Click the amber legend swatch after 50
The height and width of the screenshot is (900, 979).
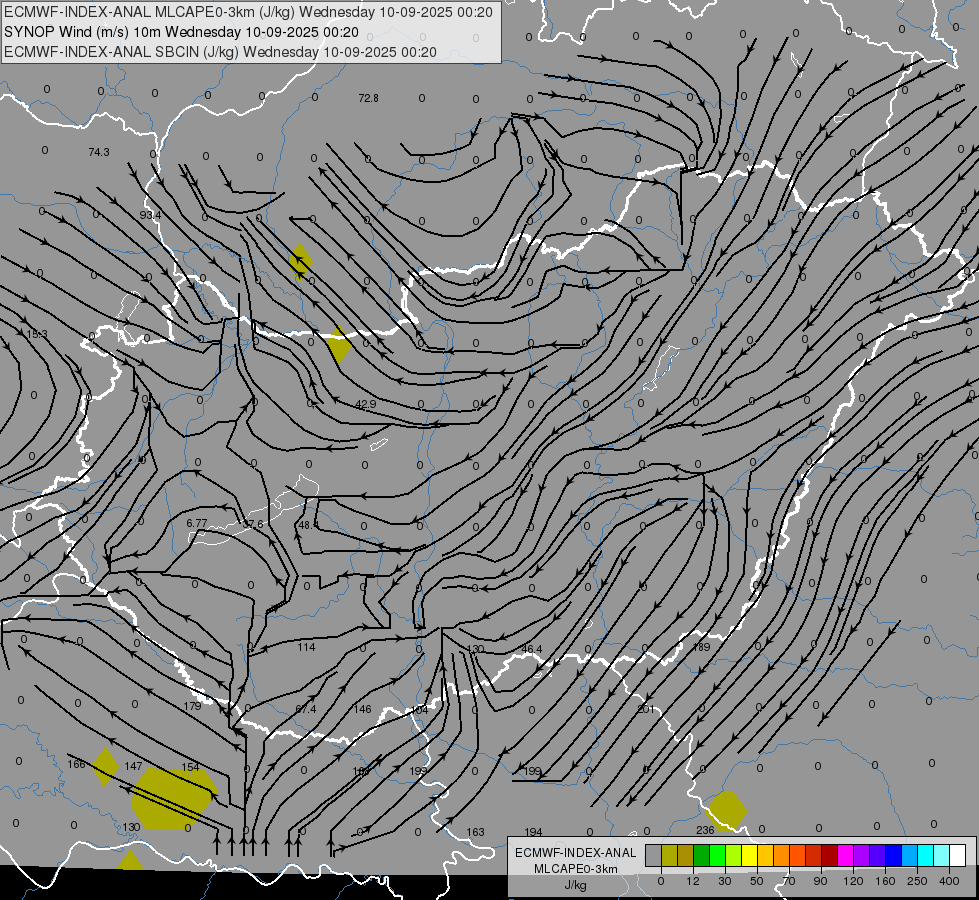click(x=765, y=855)
